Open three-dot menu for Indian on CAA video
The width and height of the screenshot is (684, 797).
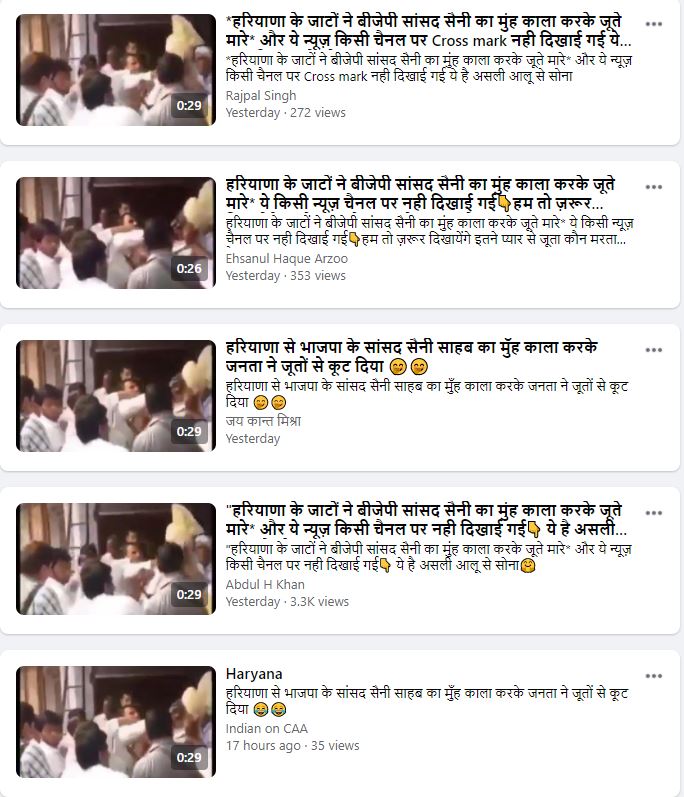click(x=654, y=676)
